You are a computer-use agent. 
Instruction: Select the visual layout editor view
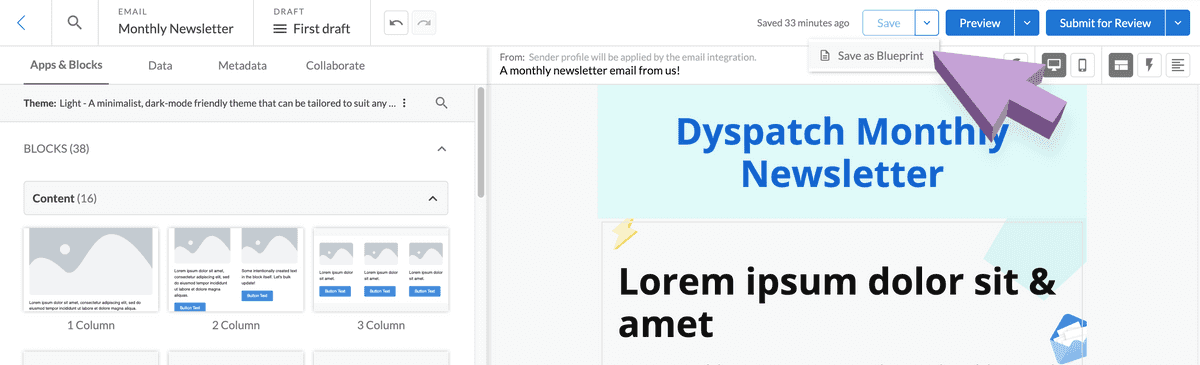[x=1121, y=65]
